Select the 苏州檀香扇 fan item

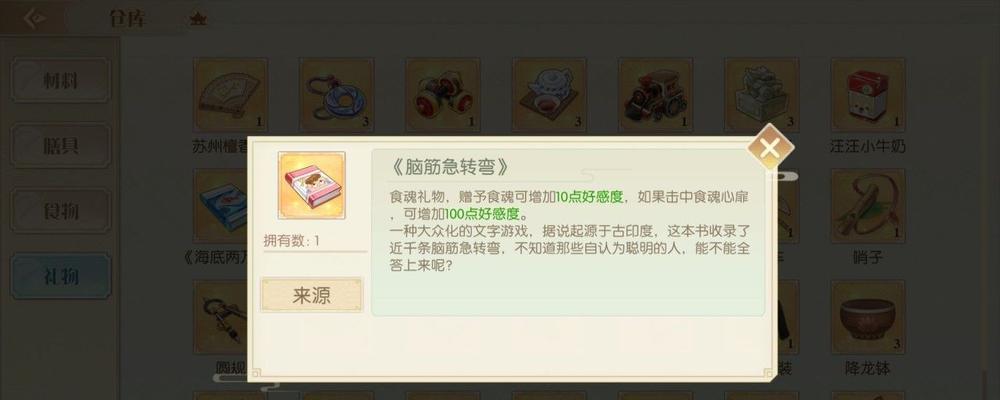(x=230, y=94)
